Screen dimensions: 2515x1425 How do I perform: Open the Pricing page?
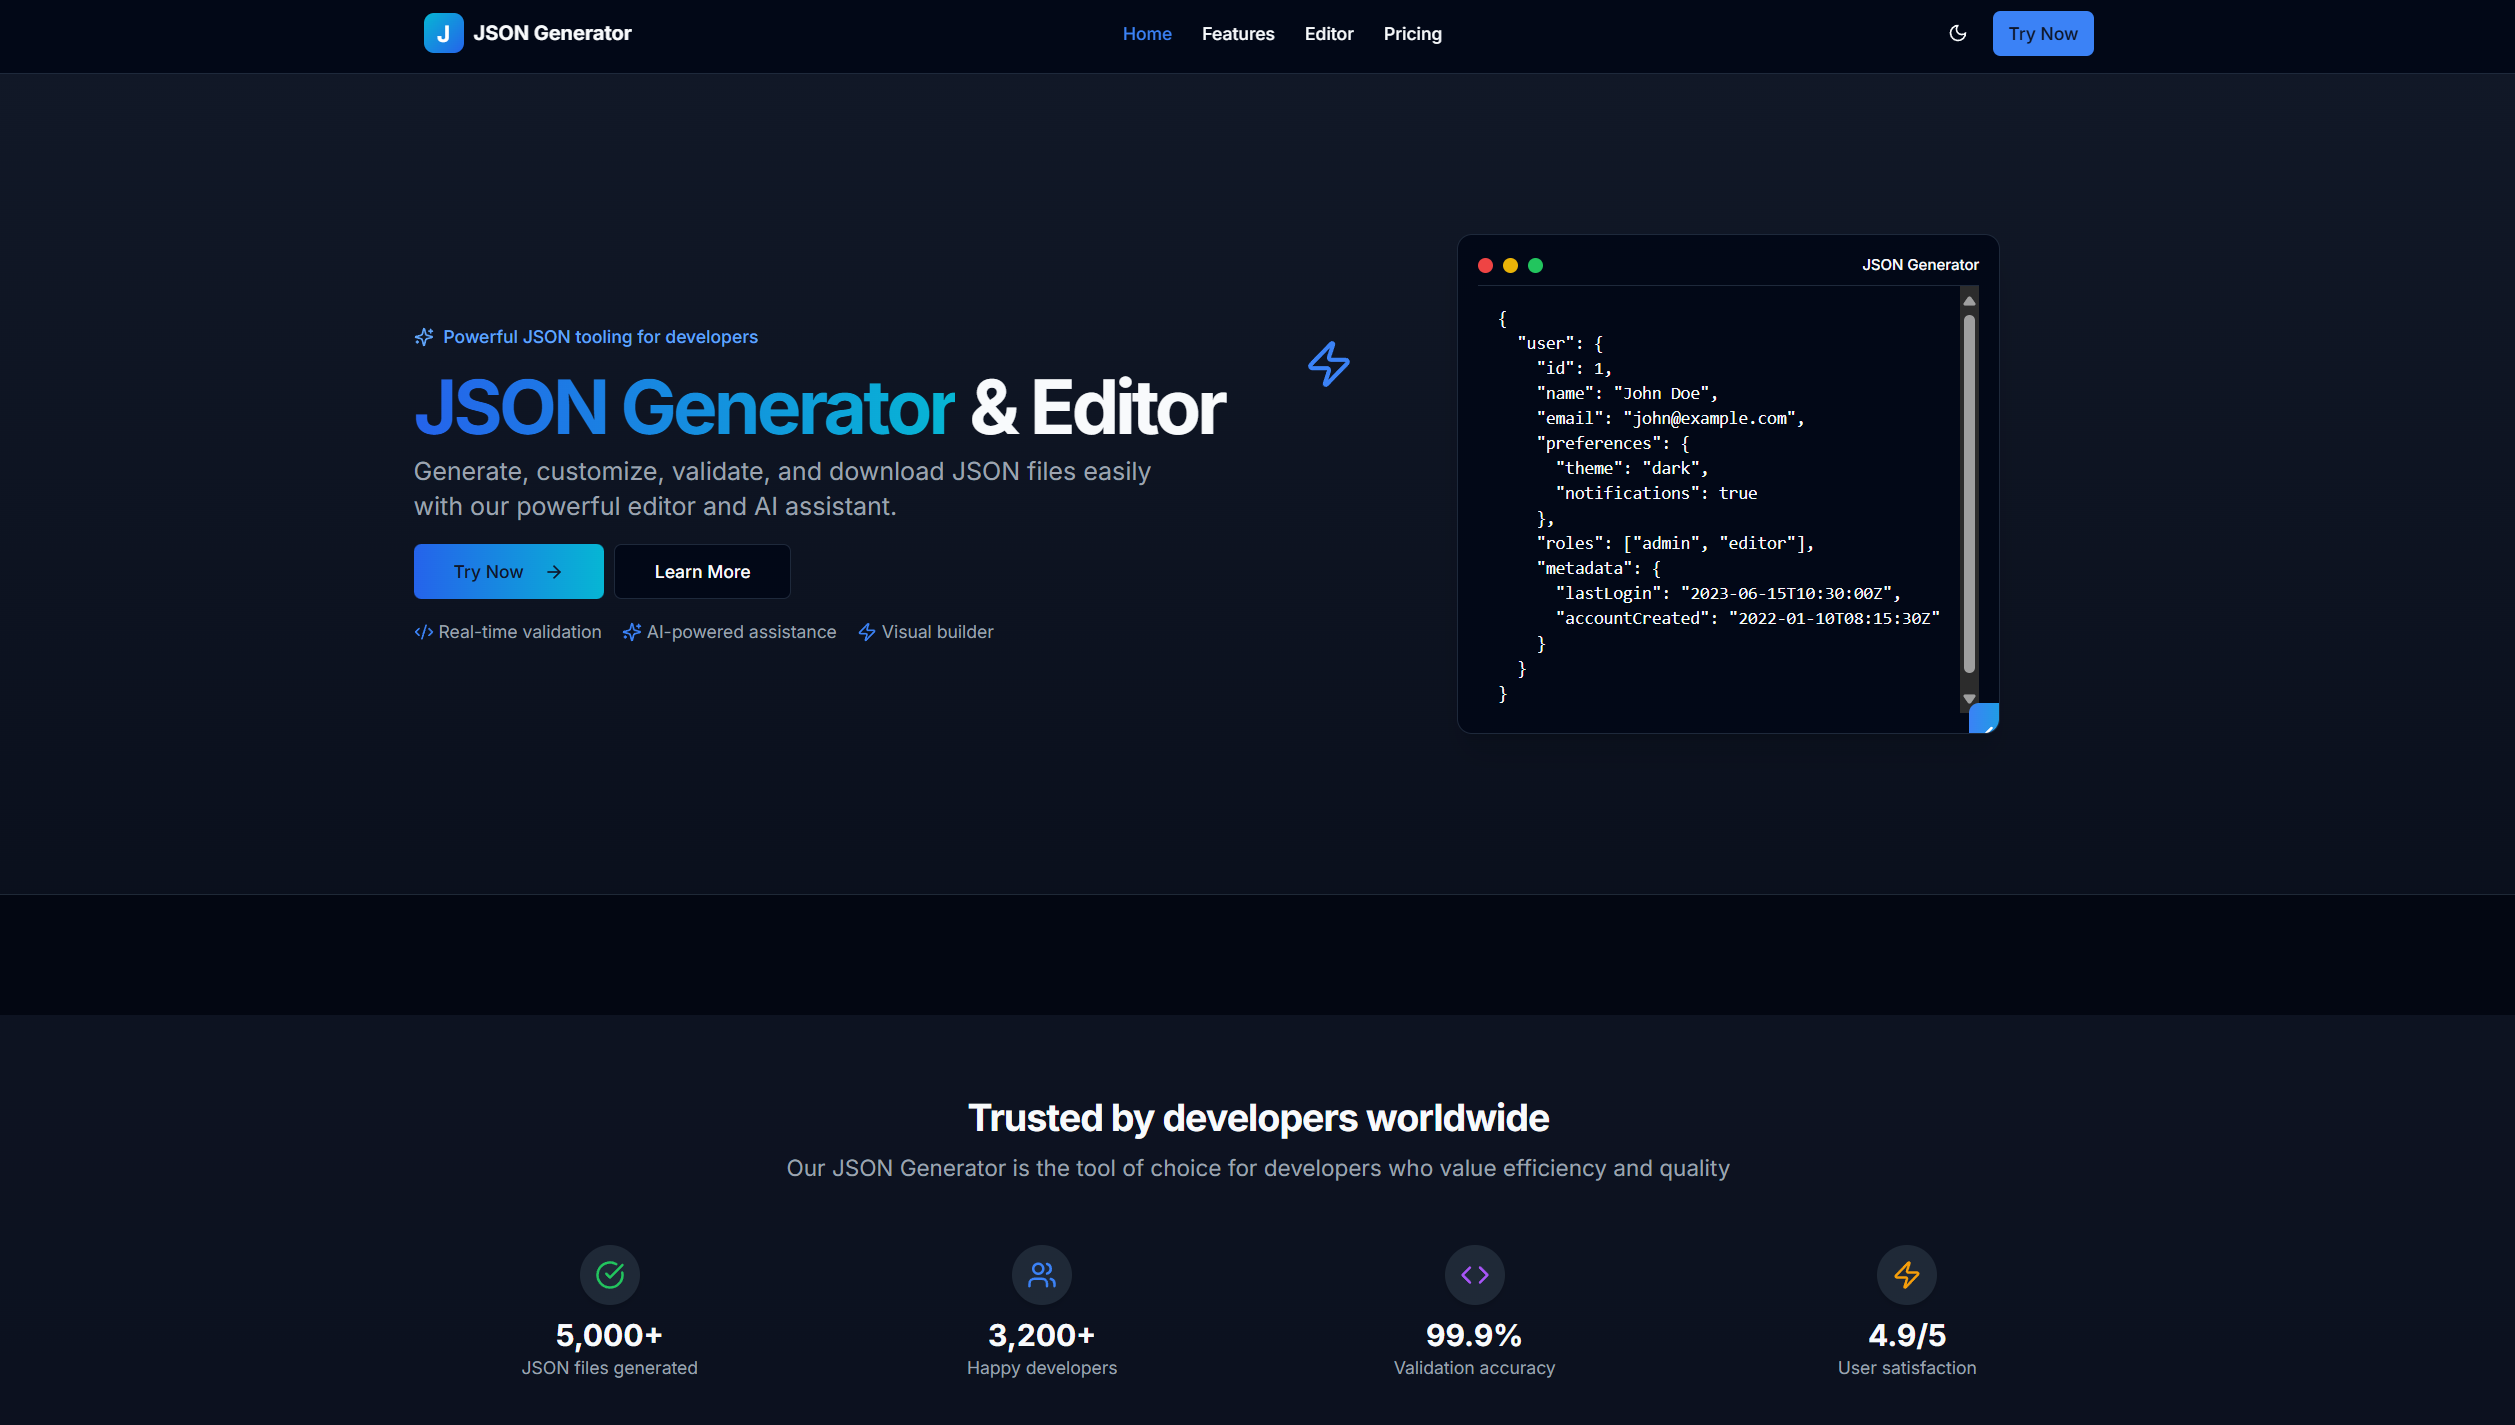pyautogui.click(x=1412, y=33)
